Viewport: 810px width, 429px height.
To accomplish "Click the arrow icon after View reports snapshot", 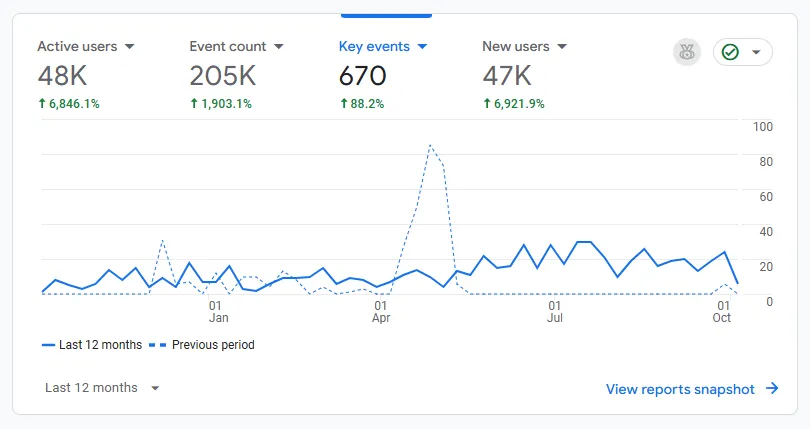I will (772, 389).
